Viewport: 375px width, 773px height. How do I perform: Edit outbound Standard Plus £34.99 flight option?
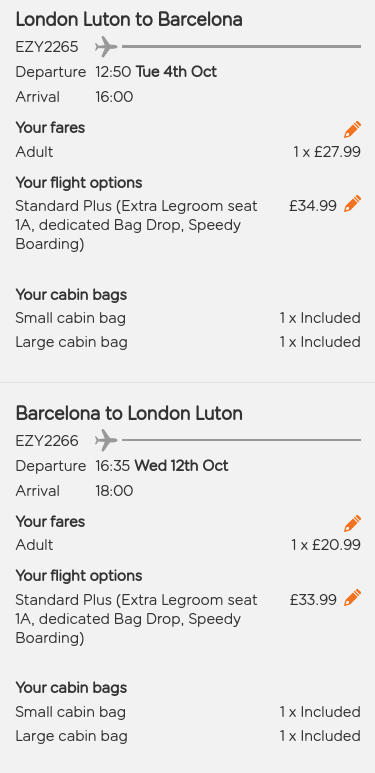[x=352, y=204]
